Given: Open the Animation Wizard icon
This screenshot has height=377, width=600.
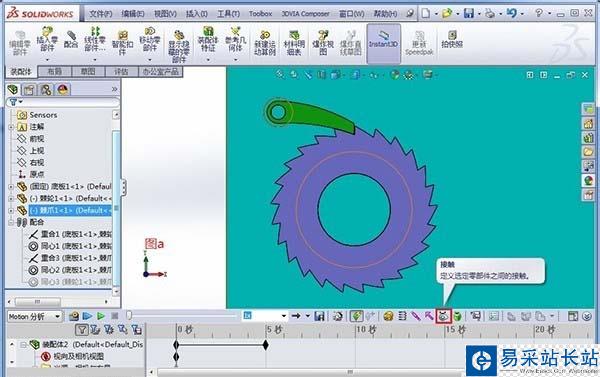Looking at the screenshot, I should [x=338, y=316].
